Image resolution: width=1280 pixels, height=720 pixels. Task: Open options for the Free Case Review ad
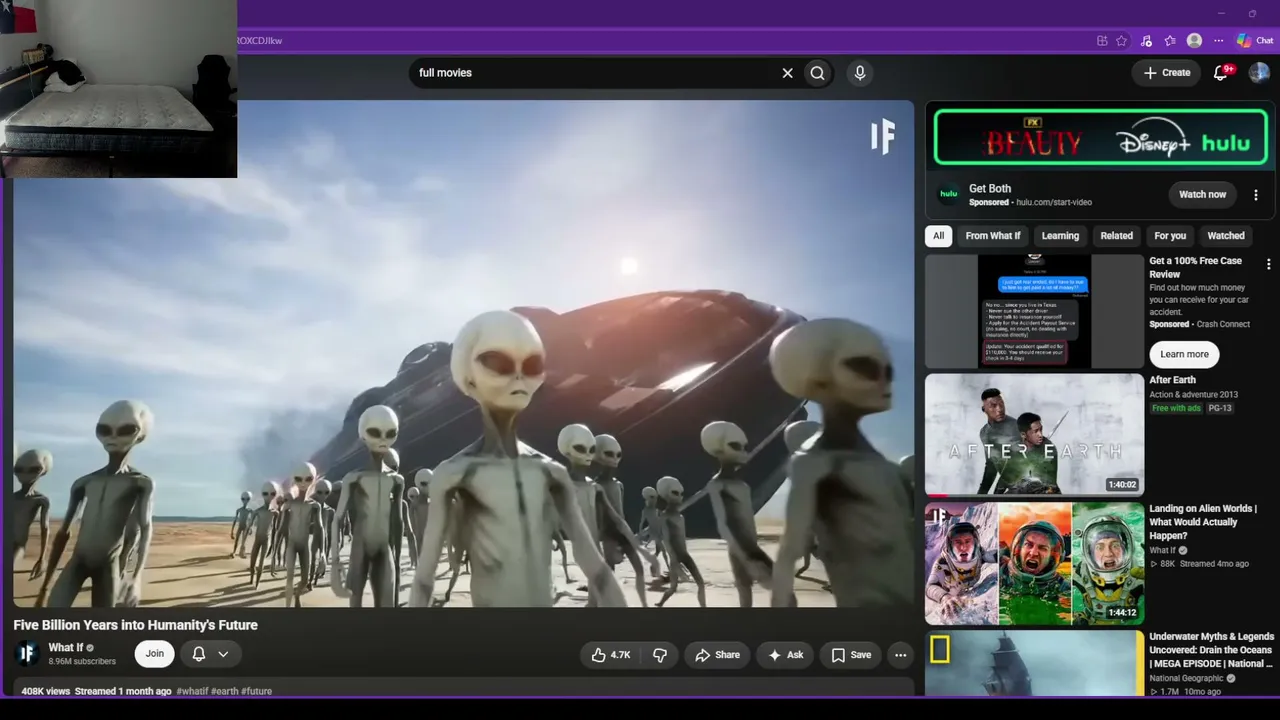[1268, 264]
